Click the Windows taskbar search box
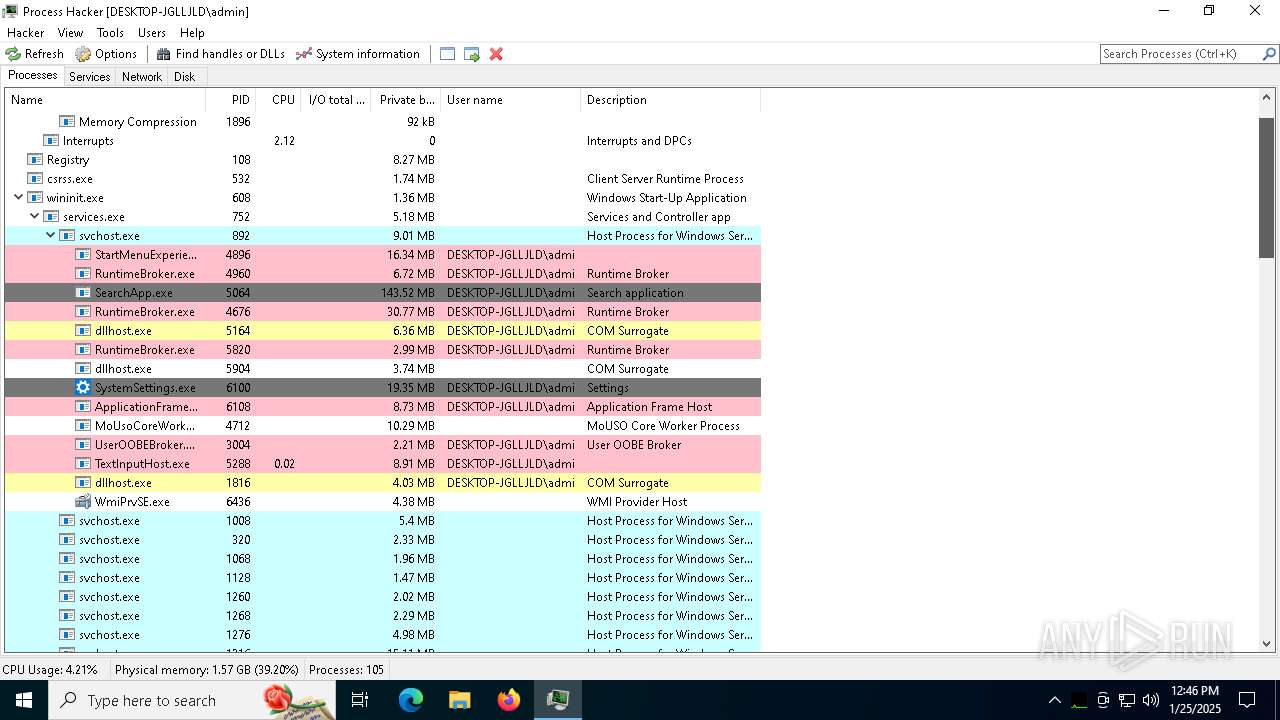 192,700
